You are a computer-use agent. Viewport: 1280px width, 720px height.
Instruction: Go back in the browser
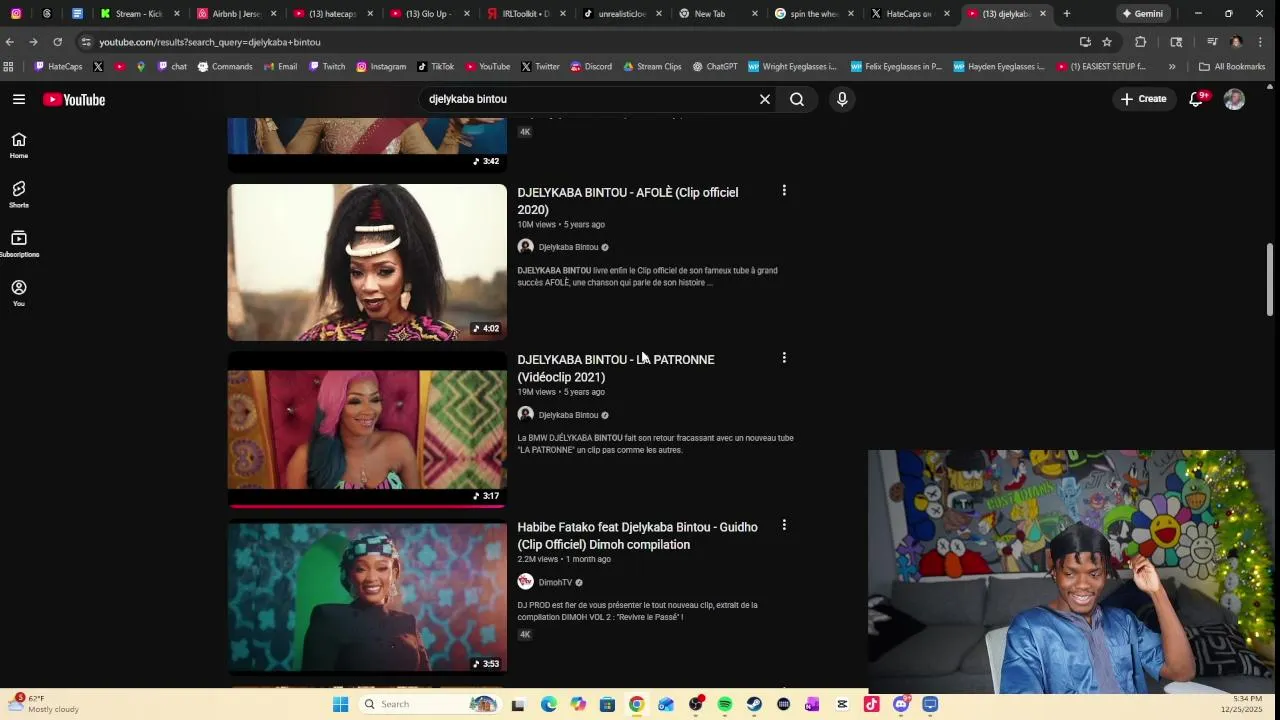point(9,42)
